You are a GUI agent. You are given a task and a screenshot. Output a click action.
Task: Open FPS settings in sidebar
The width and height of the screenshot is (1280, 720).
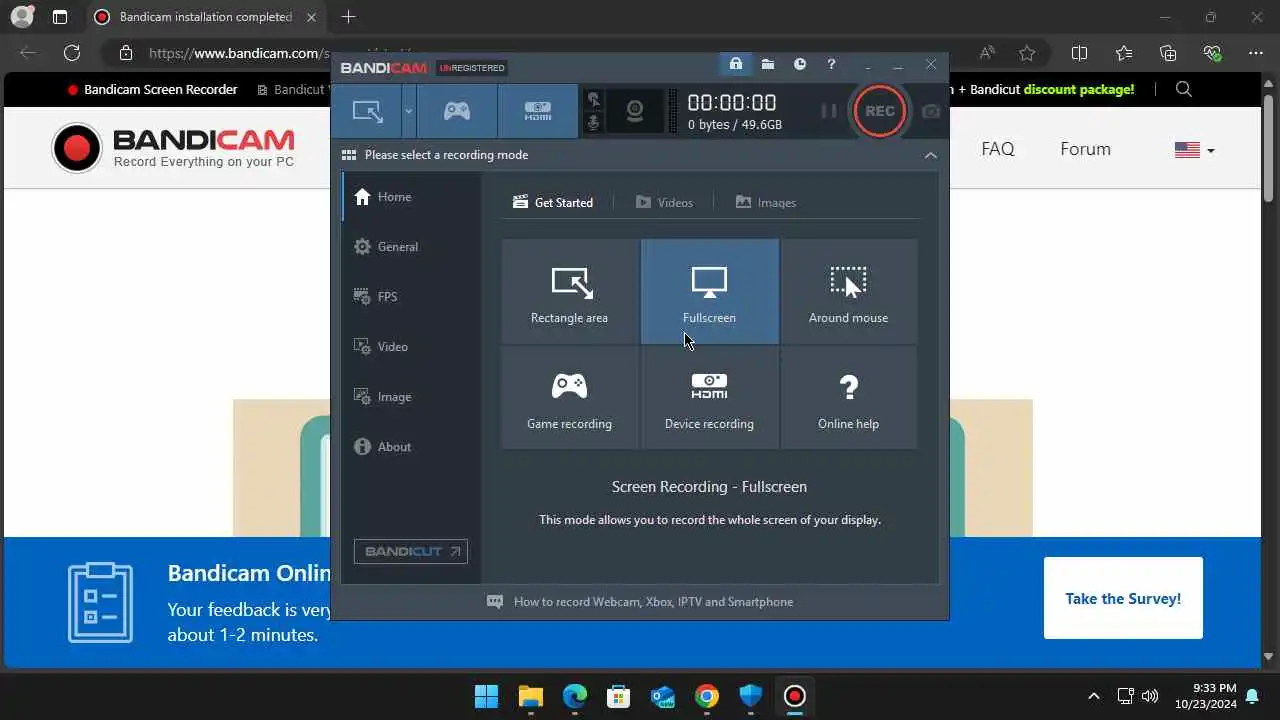[x=411, y=297]
